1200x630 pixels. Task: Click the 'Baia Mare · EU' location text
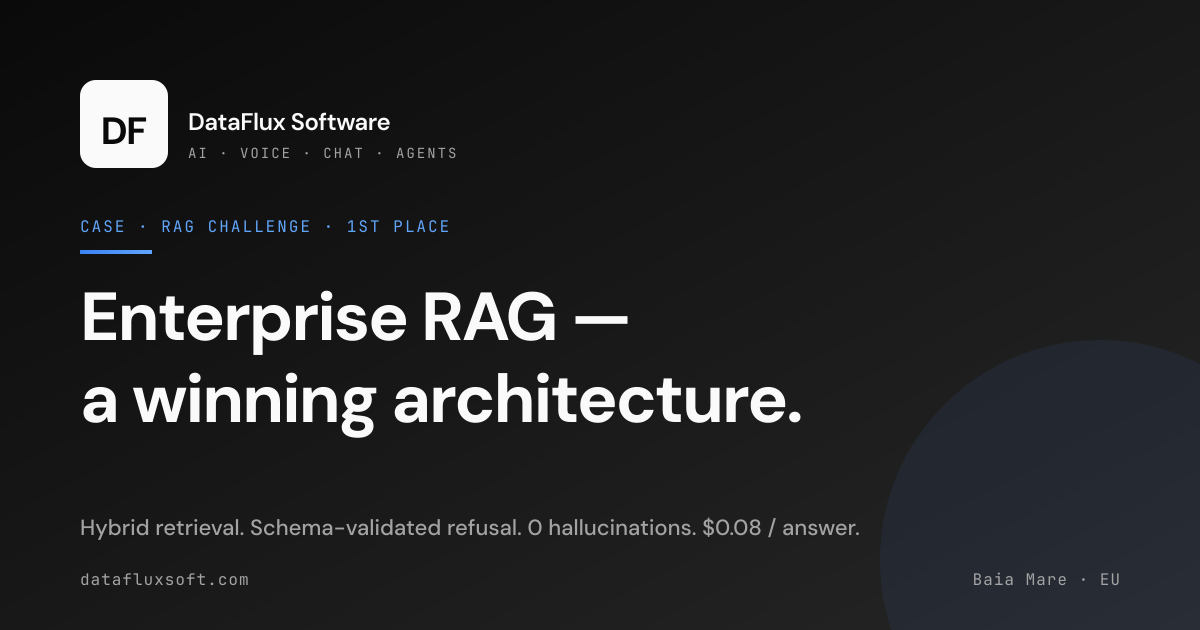tap(1046, 580)
